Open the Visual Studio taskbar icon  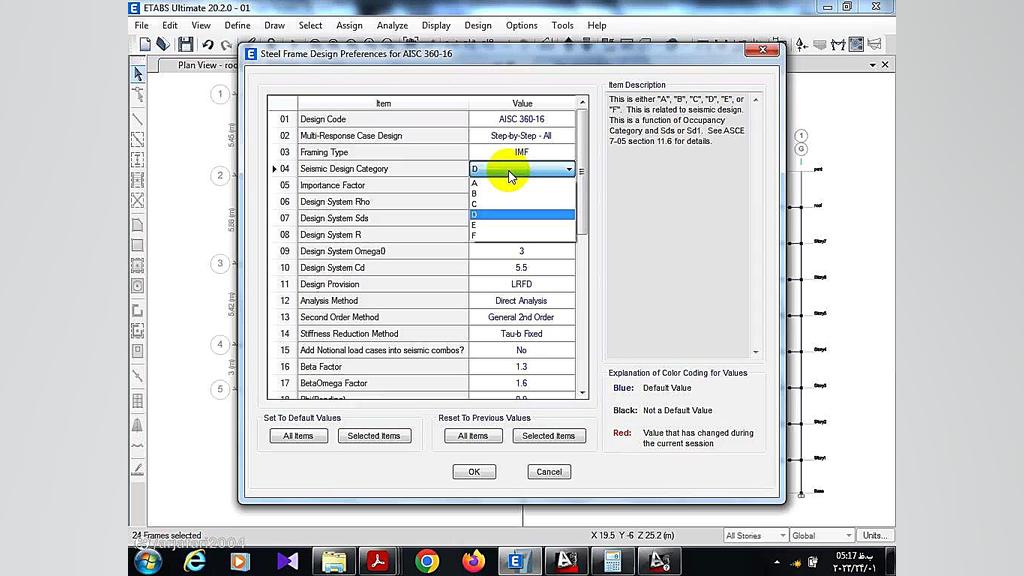click(287, 561)
